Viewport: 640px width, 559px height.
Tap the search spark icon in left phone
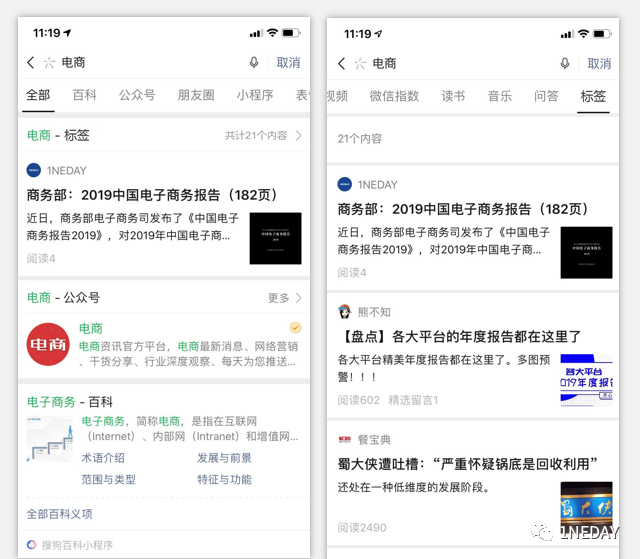click(x=49, y=62)
